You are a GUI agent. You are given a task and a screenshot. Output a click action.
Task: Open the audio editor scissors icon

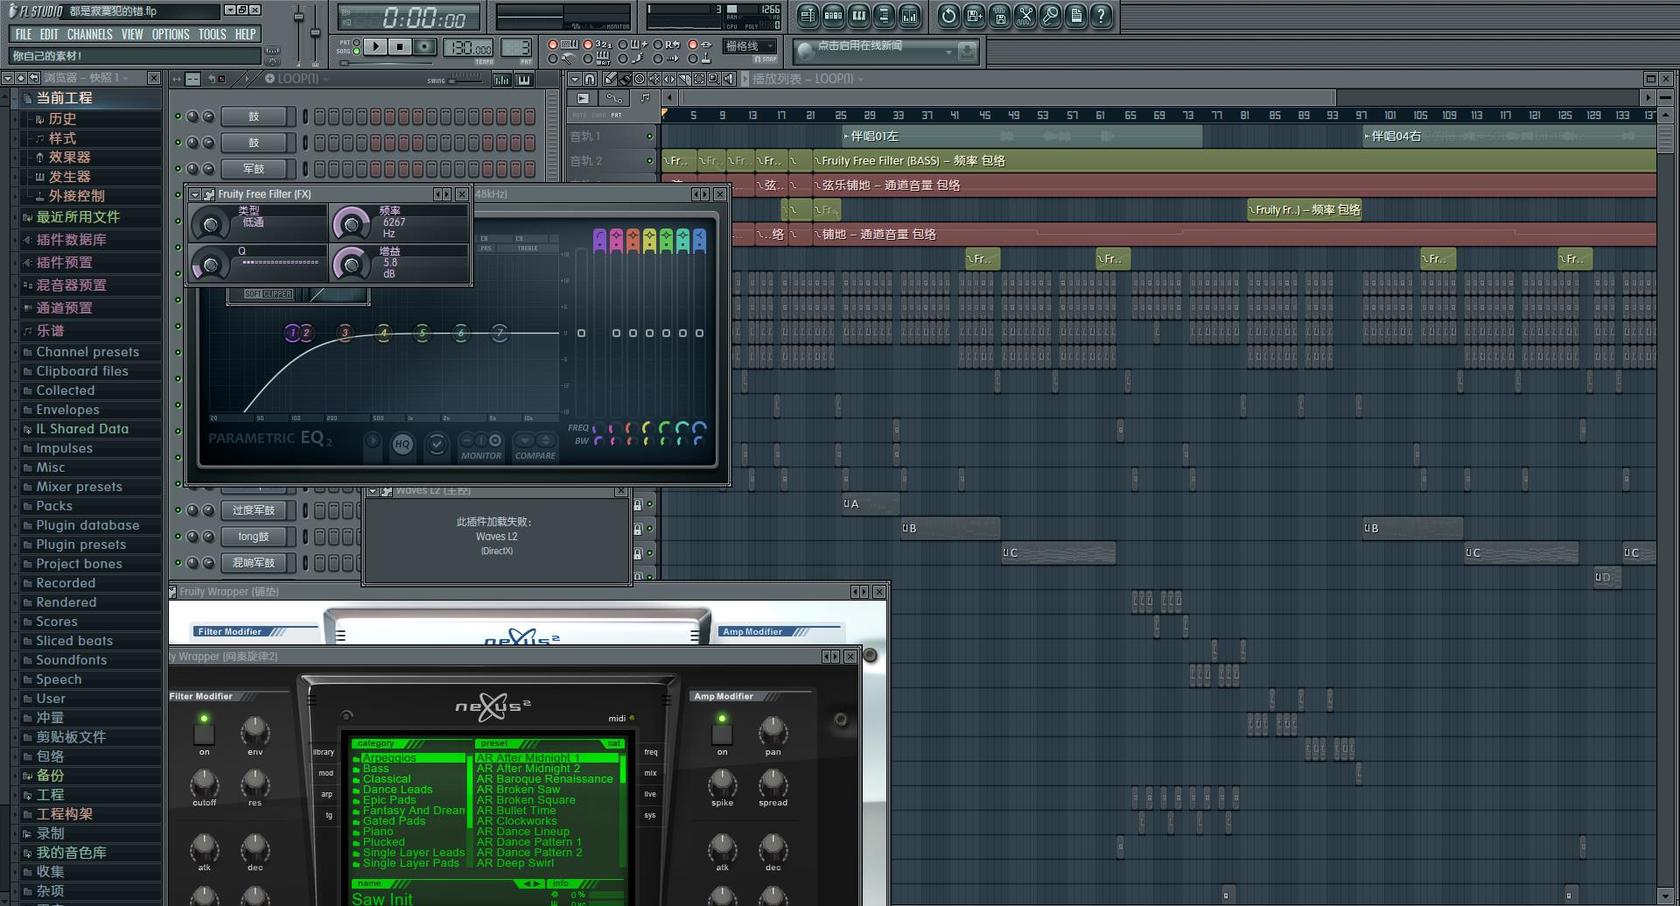(1025, 15)
